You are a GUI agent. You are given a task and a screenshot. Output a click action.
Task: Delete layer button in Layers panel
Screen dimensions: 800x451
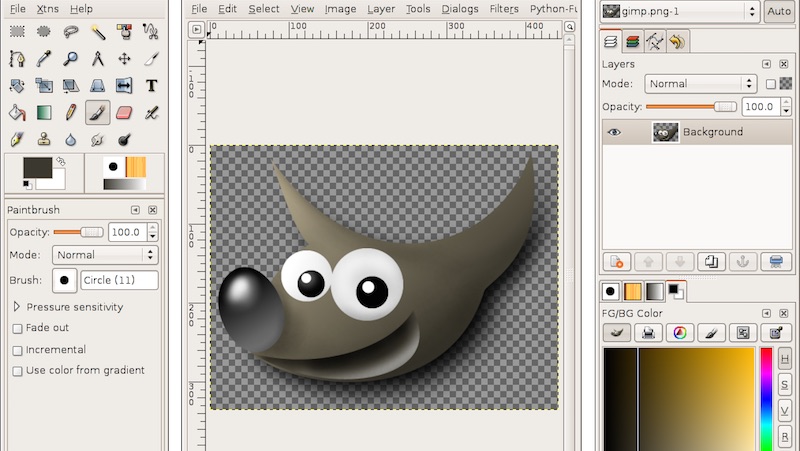pyautogui.click(x=776, y=262)
